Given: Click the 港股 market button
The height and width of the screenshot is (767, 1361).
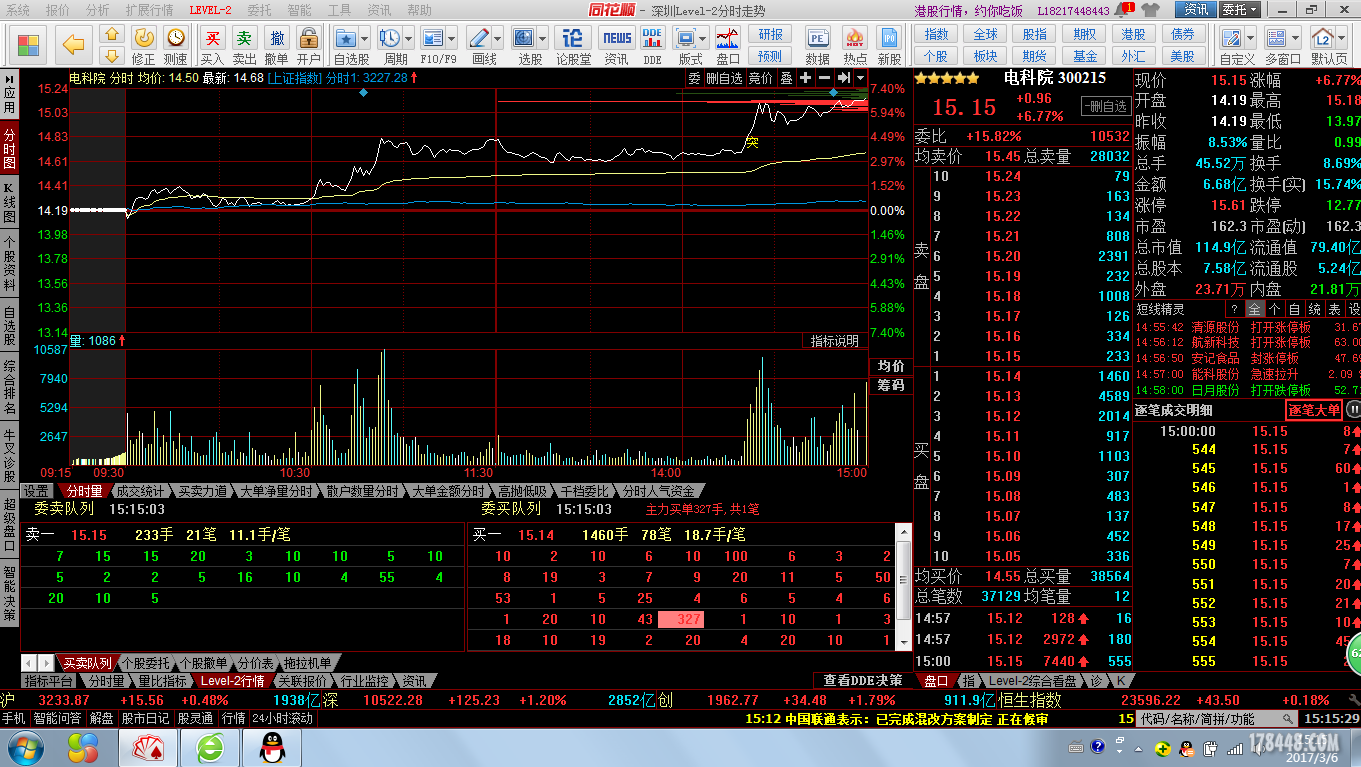Looking at the screenshot, I should 1134,34.
